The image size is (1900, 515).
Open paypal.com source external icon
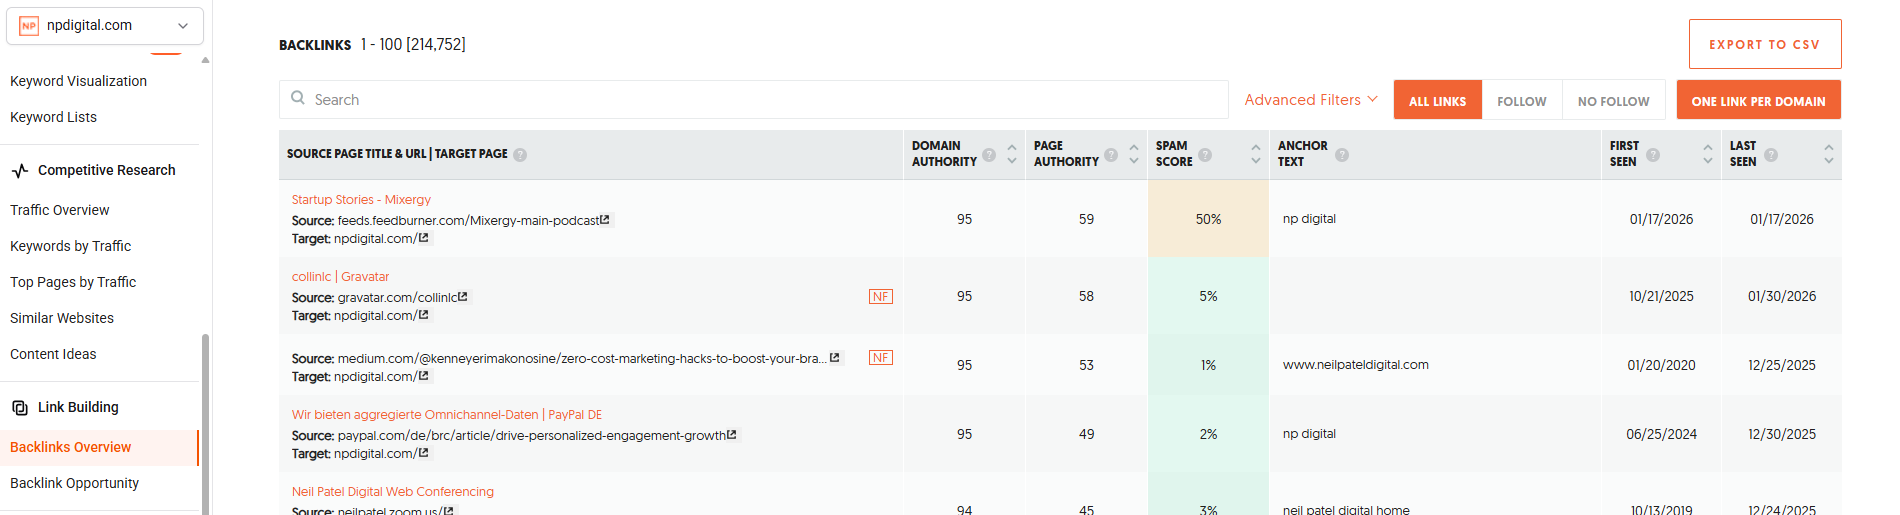732,435
